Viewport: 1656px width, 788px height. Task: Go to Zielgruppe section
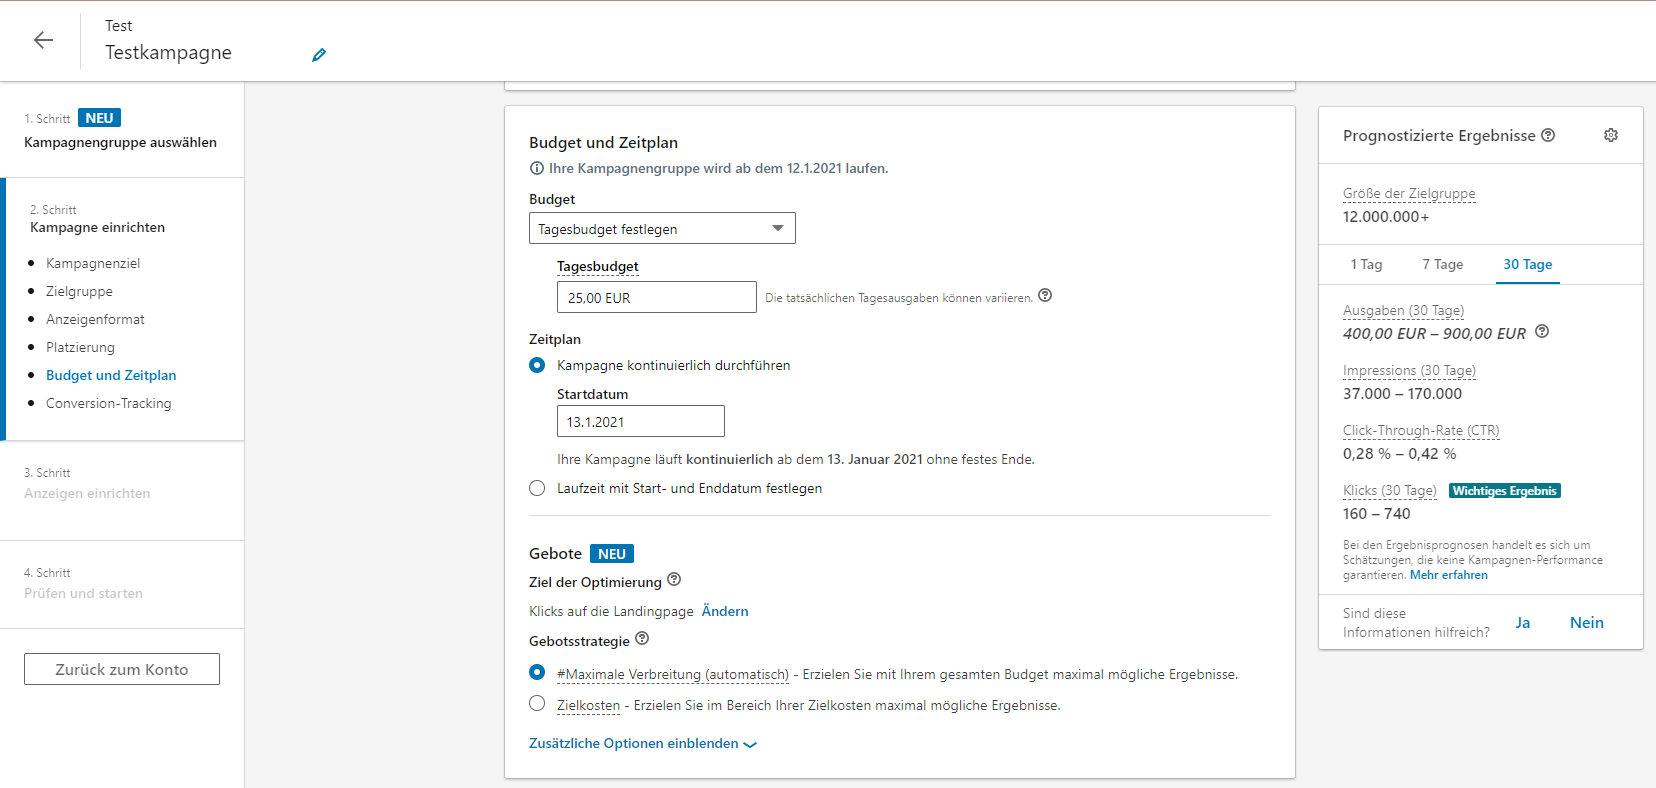tap(79, 291)
